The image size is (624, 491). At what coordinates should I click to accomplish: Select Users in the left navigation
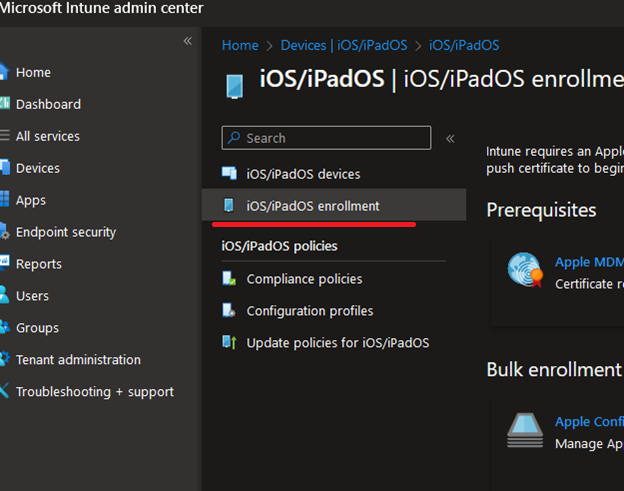33,296
